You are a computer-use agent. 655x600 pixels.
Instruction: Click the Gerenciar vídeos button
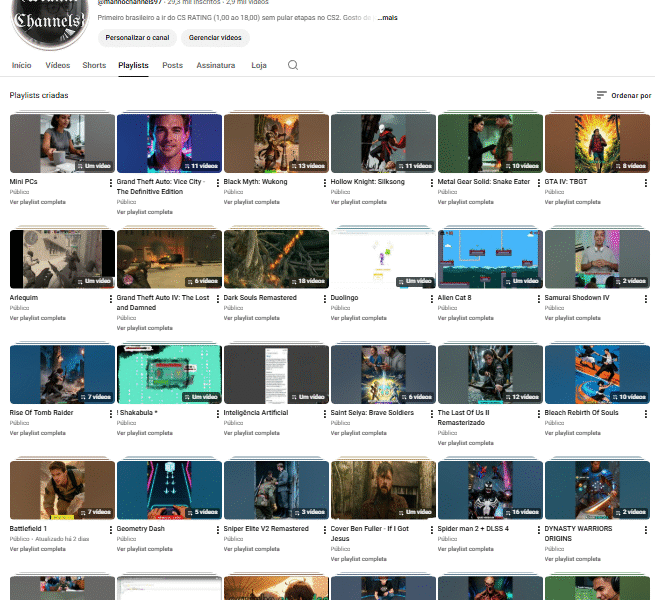[x=215, y=38]
